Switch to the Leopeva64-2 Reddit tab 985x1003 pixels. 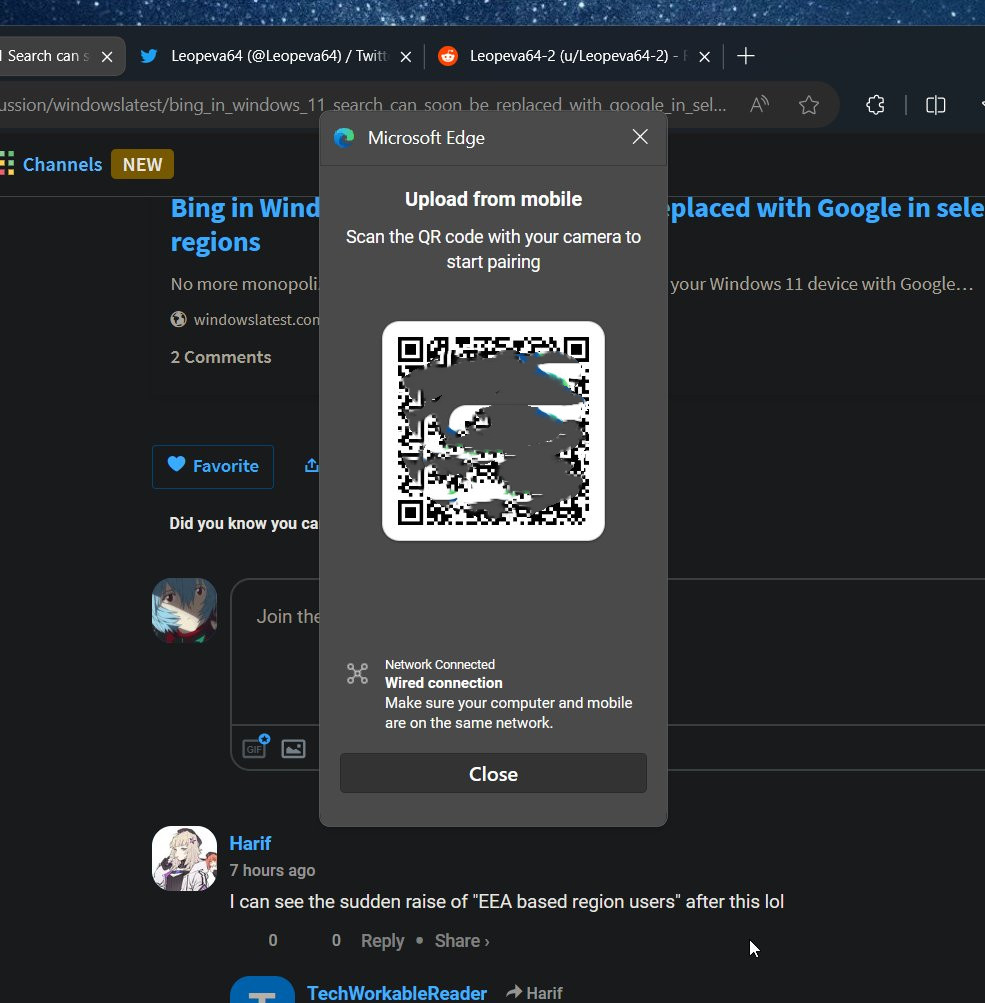click(574, 56)
